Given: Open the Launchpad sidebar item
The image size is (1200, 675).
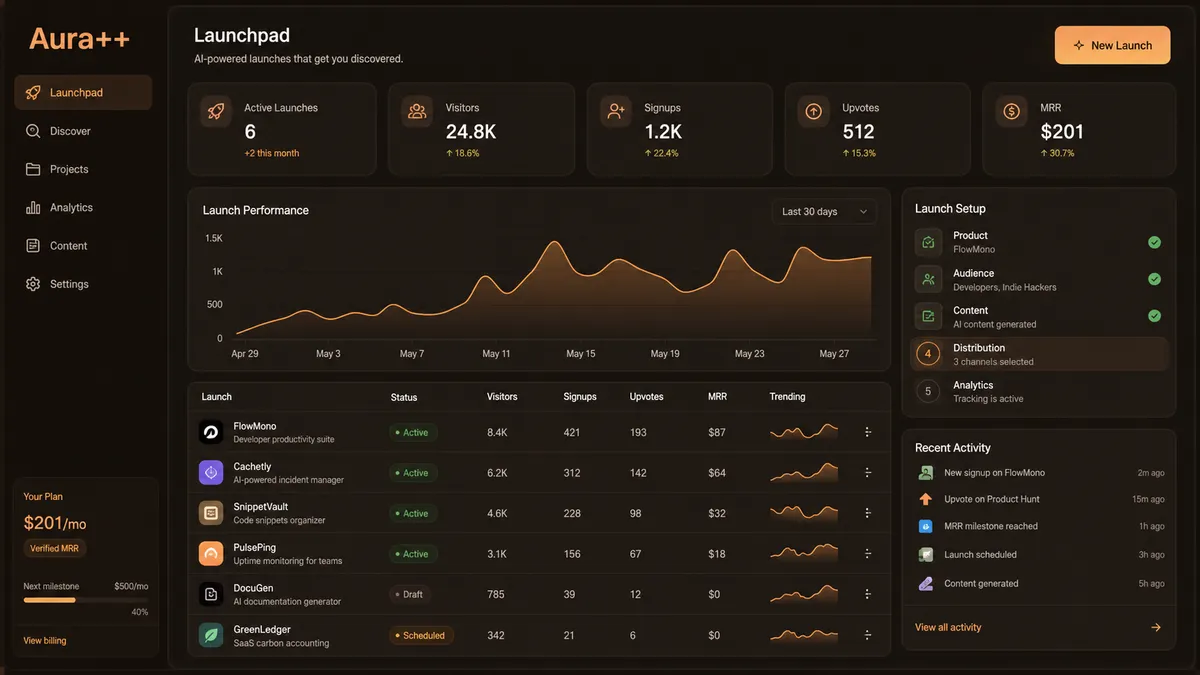Looking at the screenshot, I should pos(83,93).
